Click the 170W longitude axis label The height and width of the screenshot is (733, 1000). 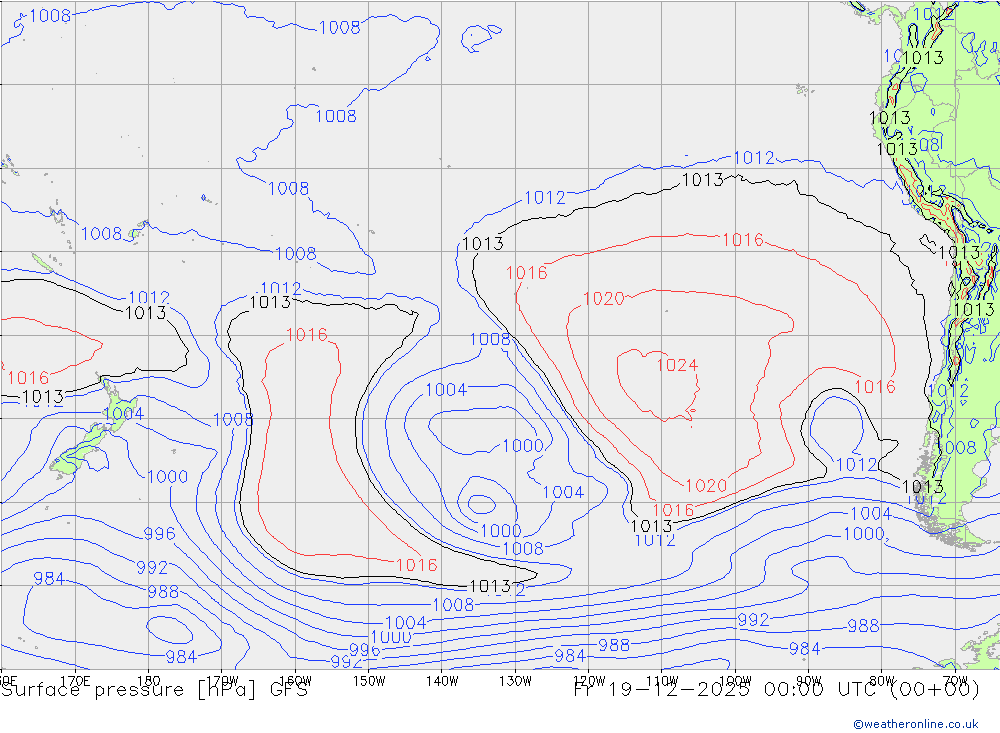(223, 681)
